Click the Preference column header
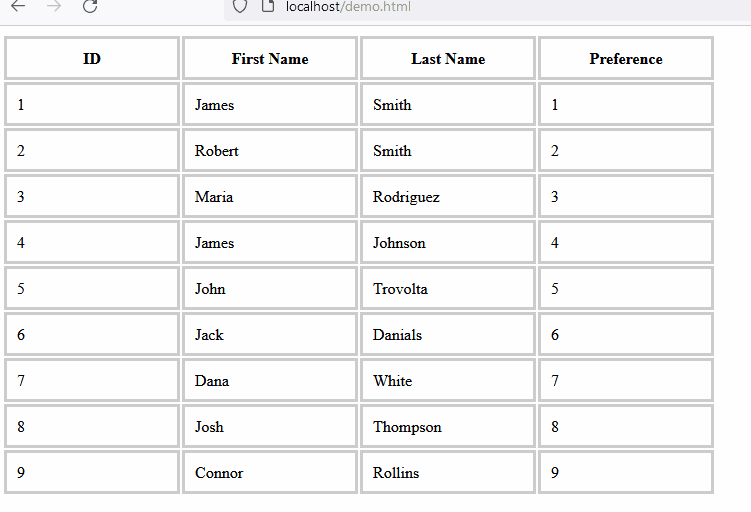This screenshot has height=512, width=751. (x=626, y=58)
